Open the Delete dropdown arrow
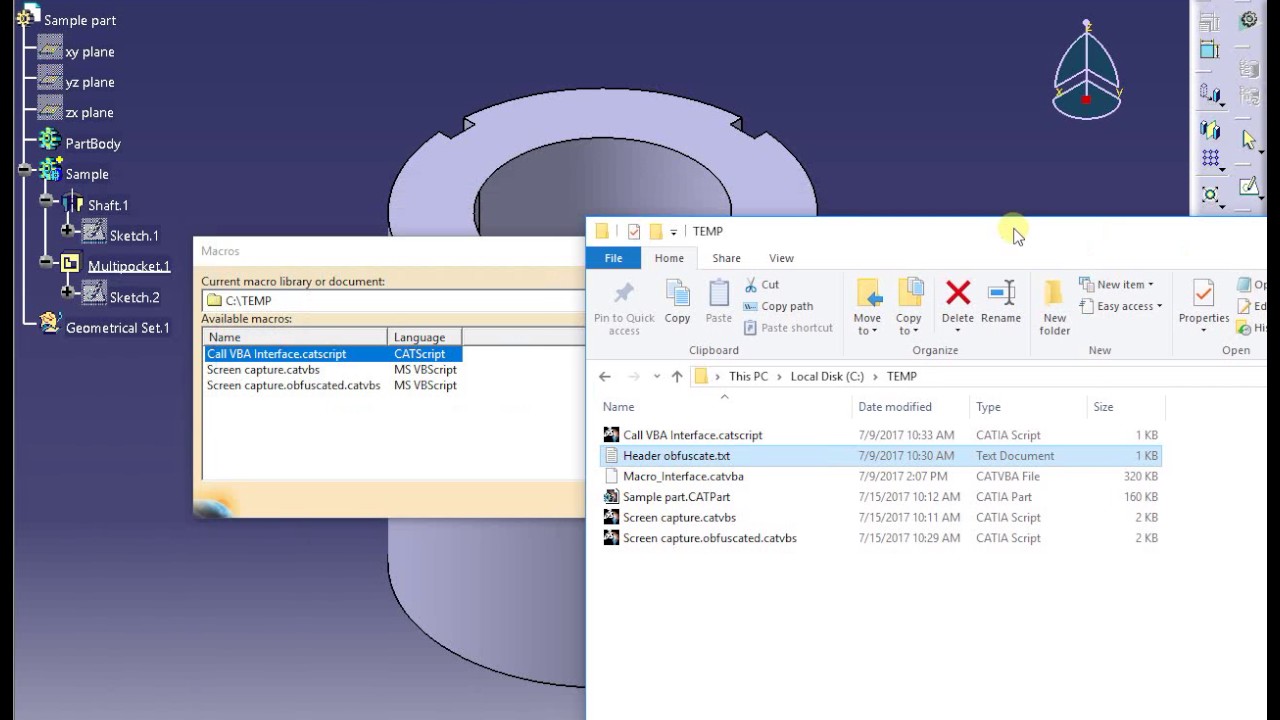 [x=957, y=331]
